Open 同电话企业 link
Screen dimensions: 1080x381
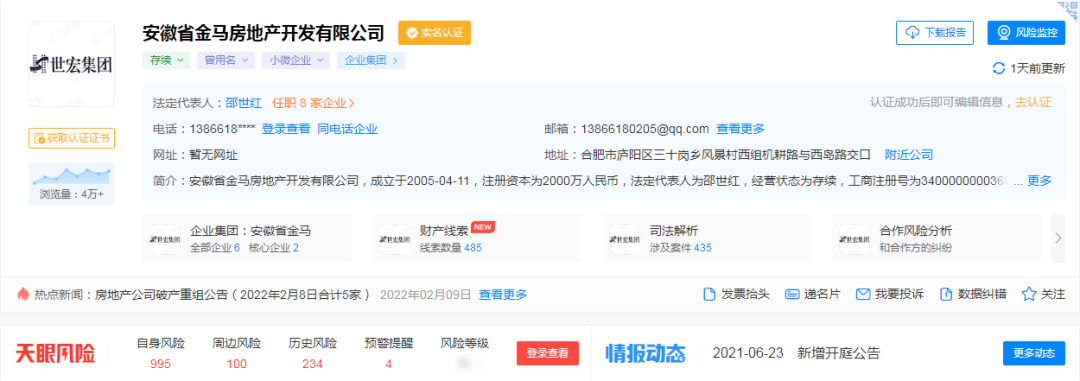tap(347, 129)
